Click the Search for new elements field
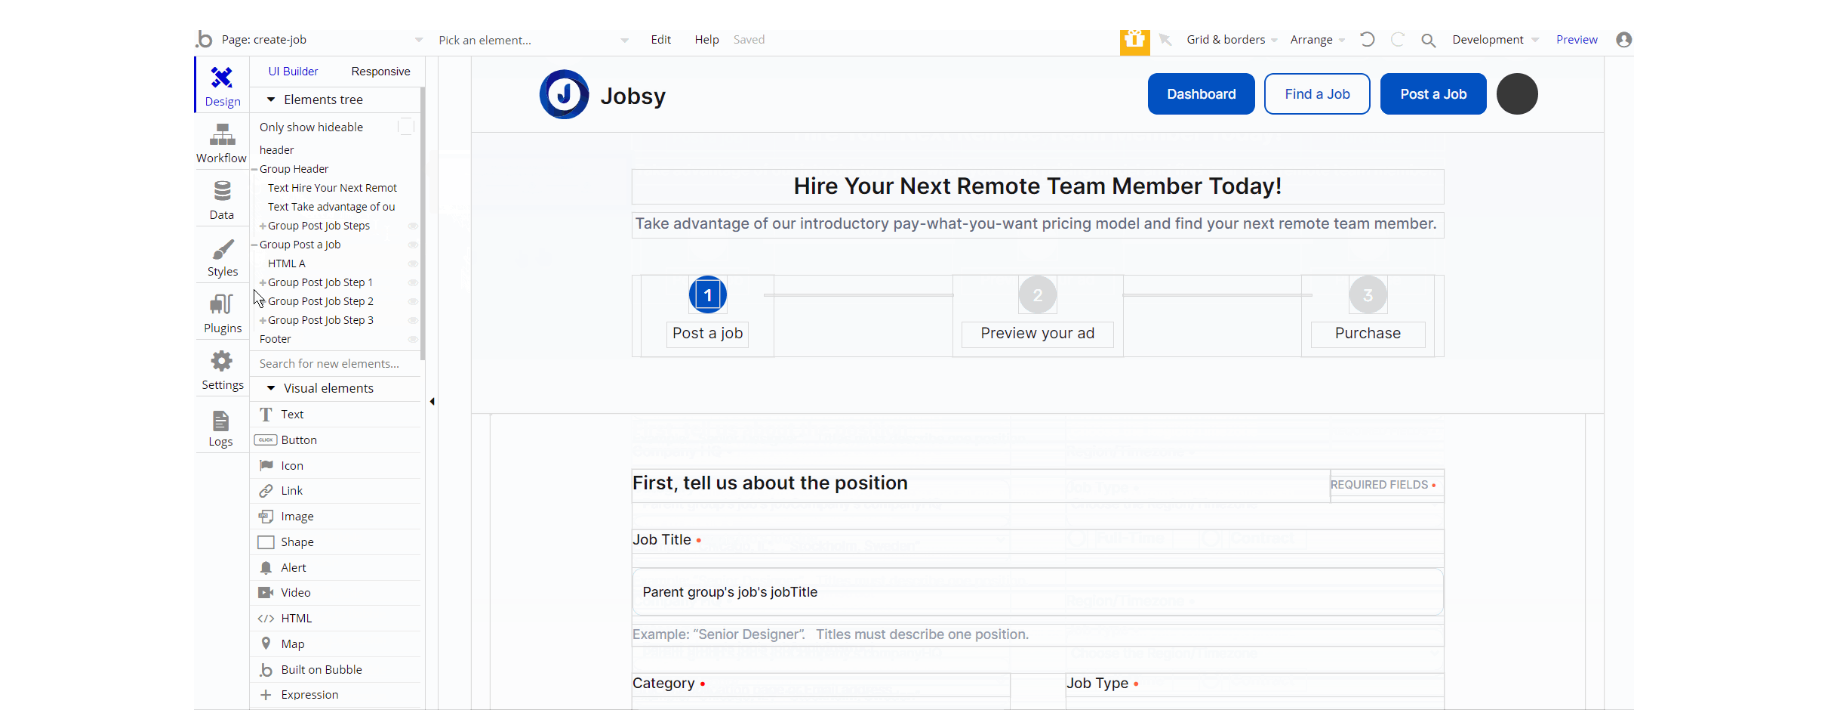Screen dimensions: 1830x724 pos(336,363)
